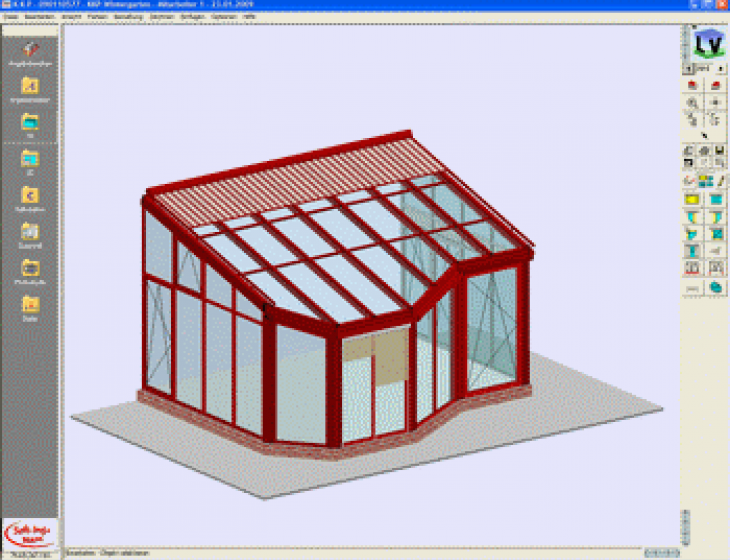The height and width of the screenshot is (560, 730).
Task: Open the sidebar folder with gray document sheet
Action: pos(30,231)
